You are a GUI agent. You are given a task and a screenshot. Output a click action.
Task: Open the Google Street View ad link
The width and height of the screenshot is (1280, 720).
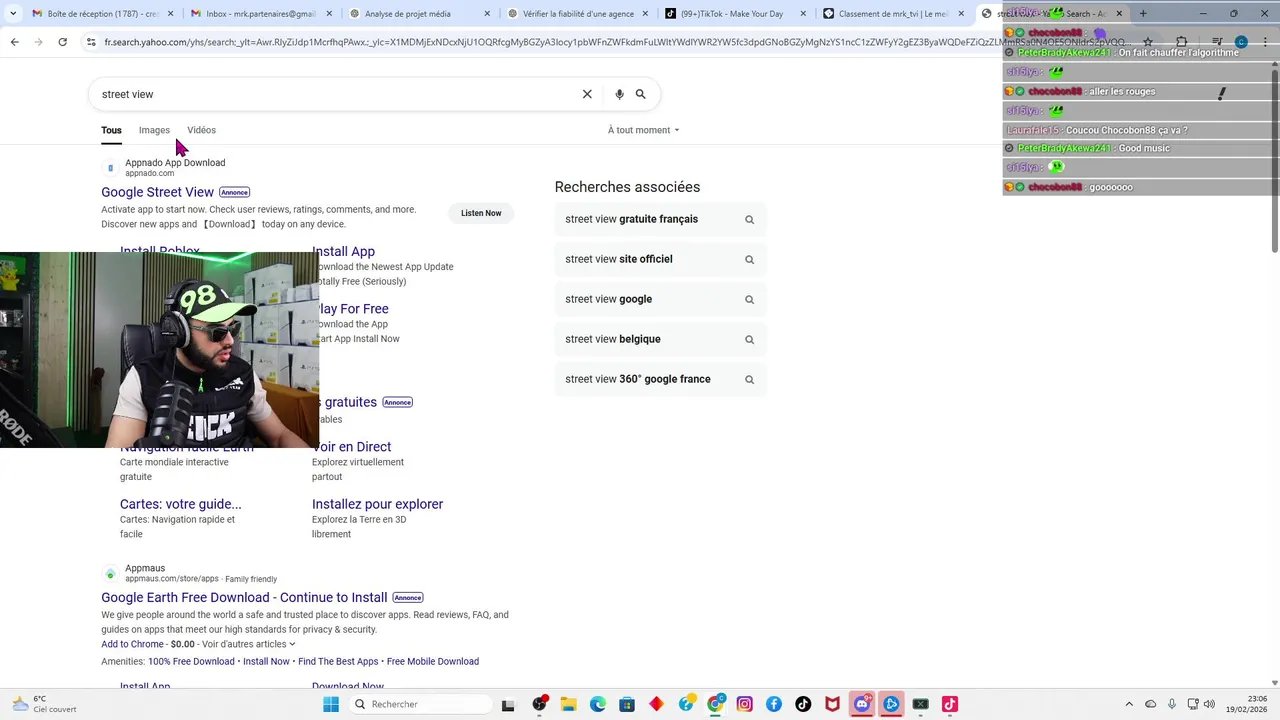click(157, 192)
